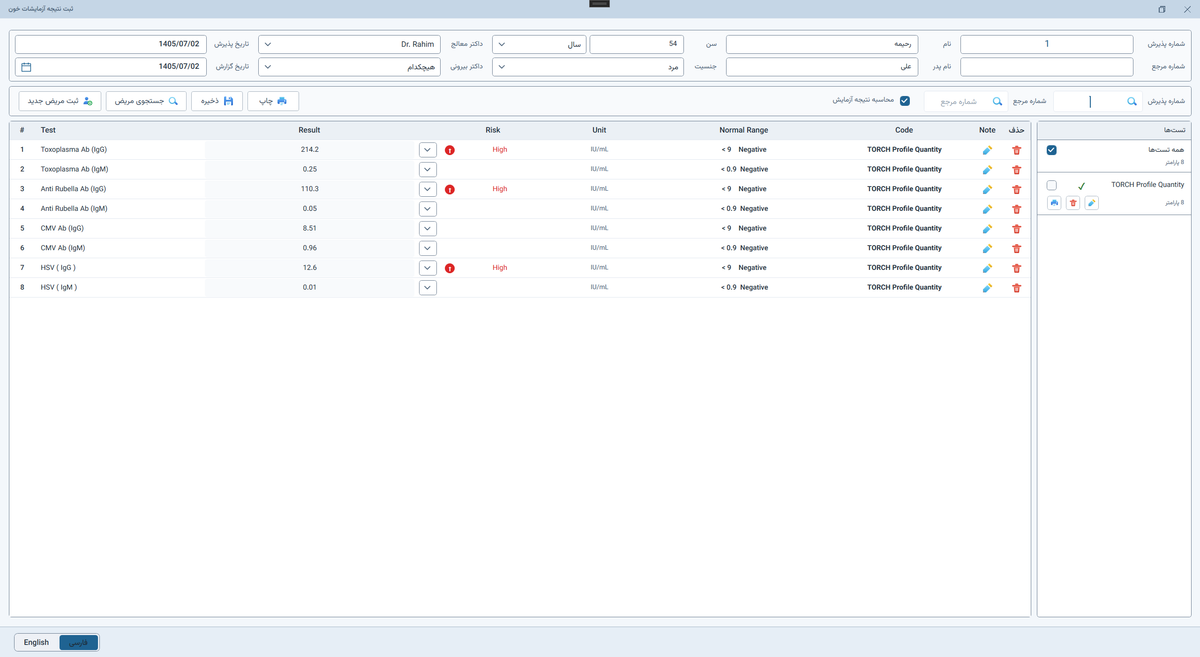This screenshot has width=1200, height=657.
Task: Register a new patient with ثبت مریض جدید
Action: [60, 101]
